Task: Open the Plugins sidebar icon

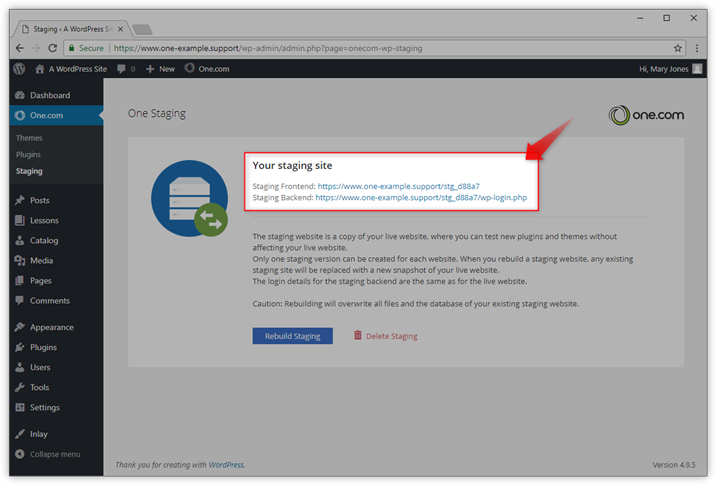Action: tap(20, 347)
